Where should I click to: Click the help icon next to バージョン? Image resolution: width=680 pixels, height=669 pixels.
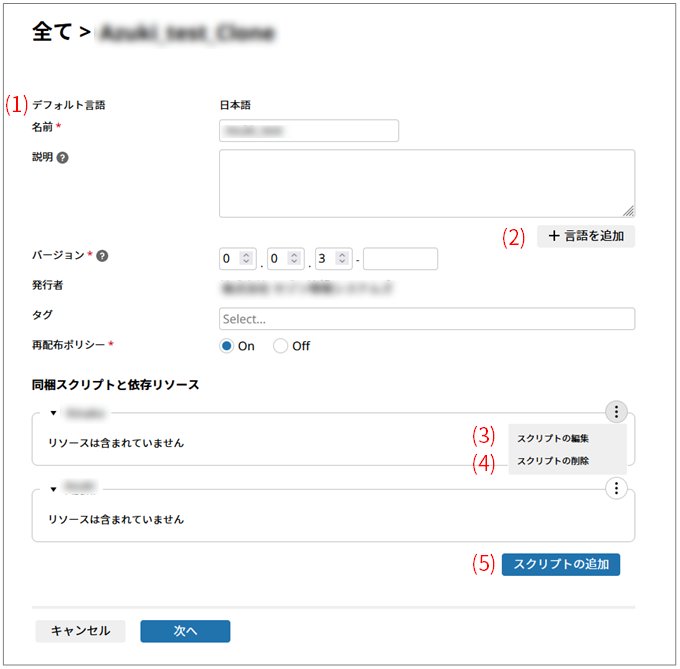102,256
